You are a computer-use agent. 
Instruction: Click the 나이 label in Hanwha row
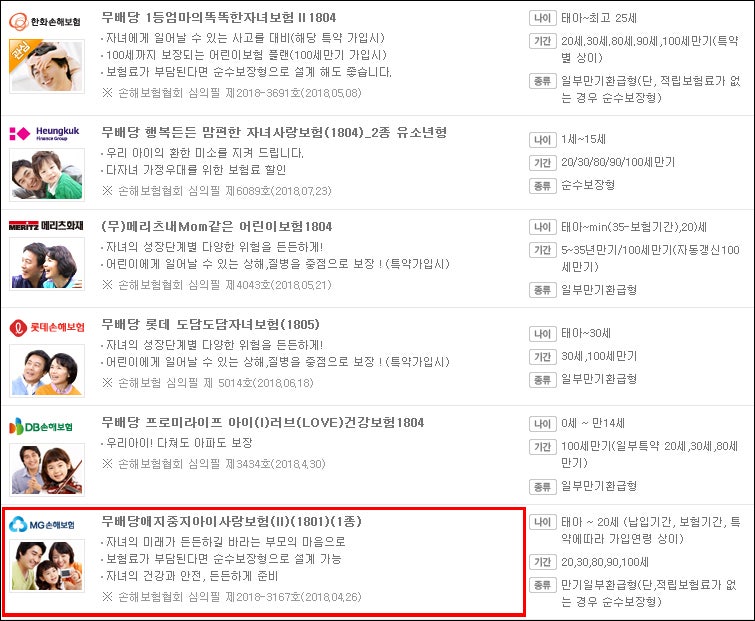(543, 18)
